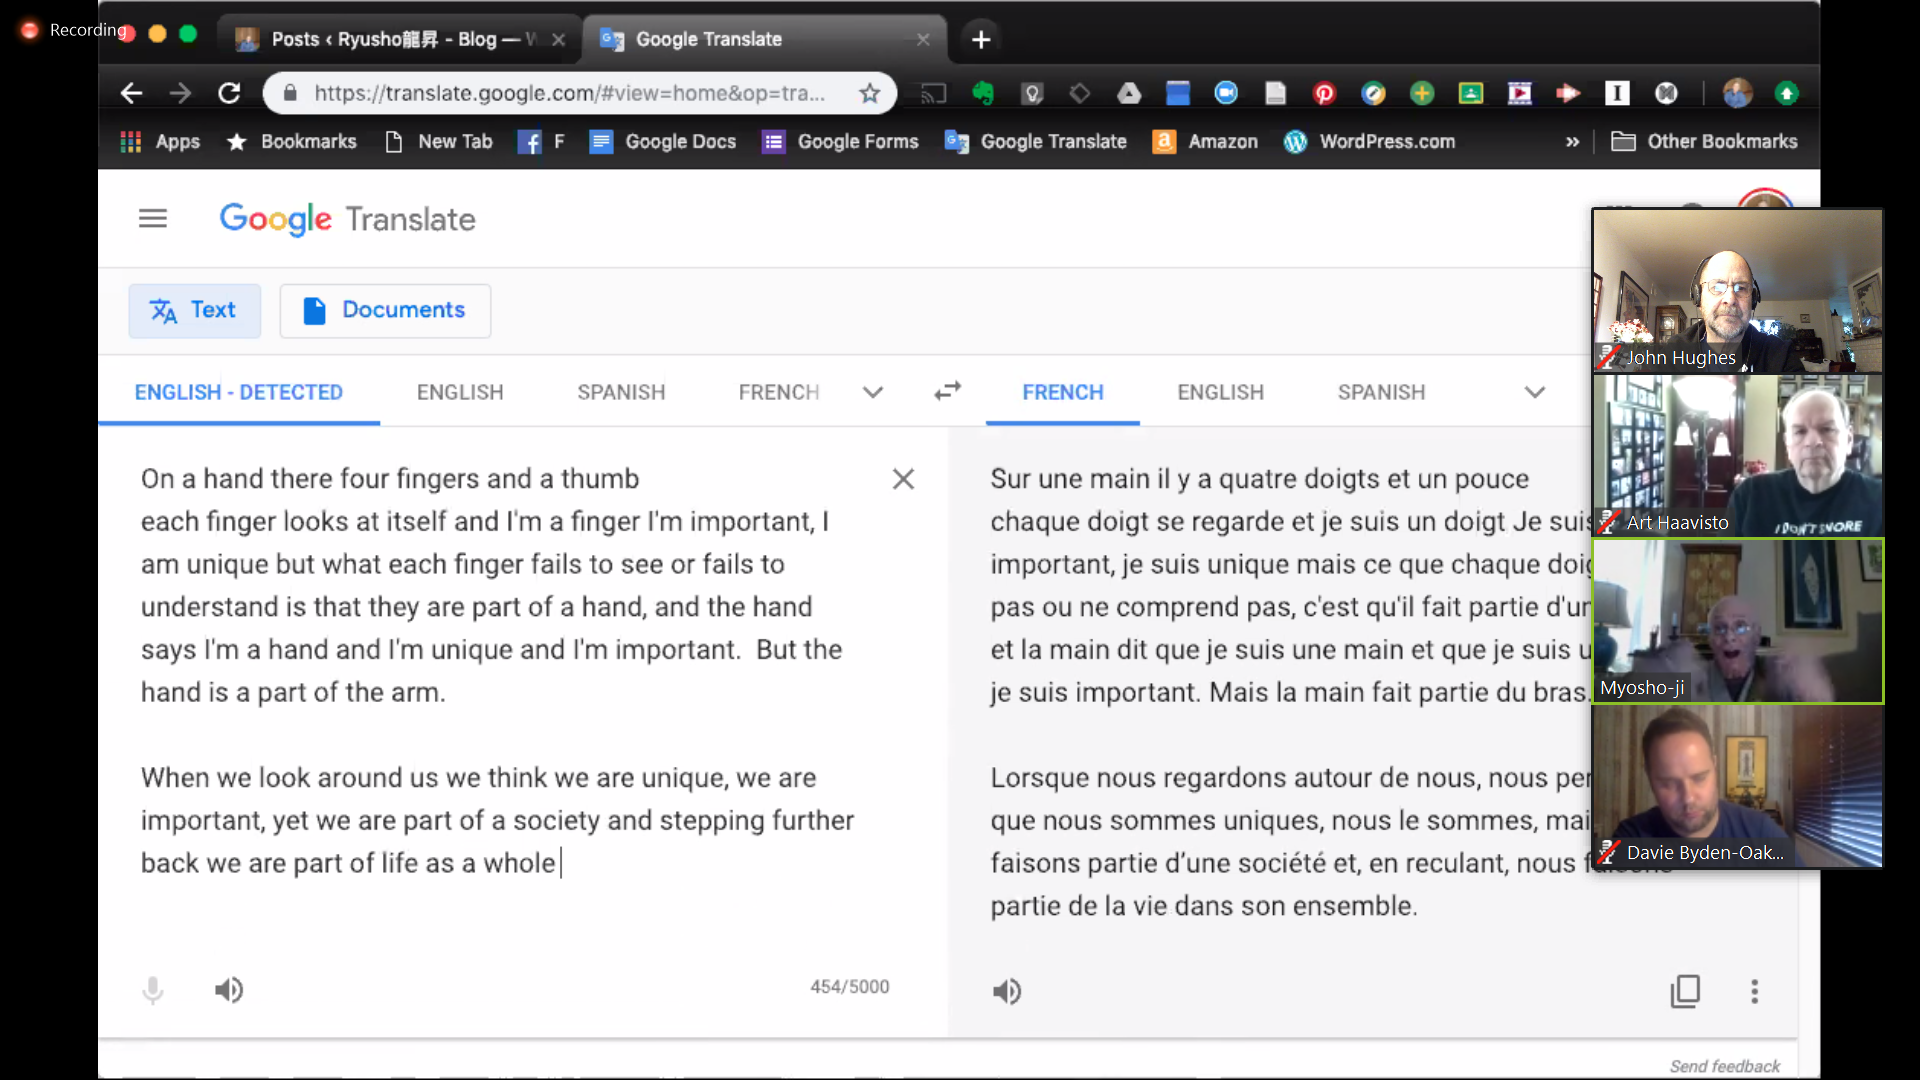Viewport: 1920px width, 1080px height.
Task: Expand the target language list
Action: click(1534, 392)
